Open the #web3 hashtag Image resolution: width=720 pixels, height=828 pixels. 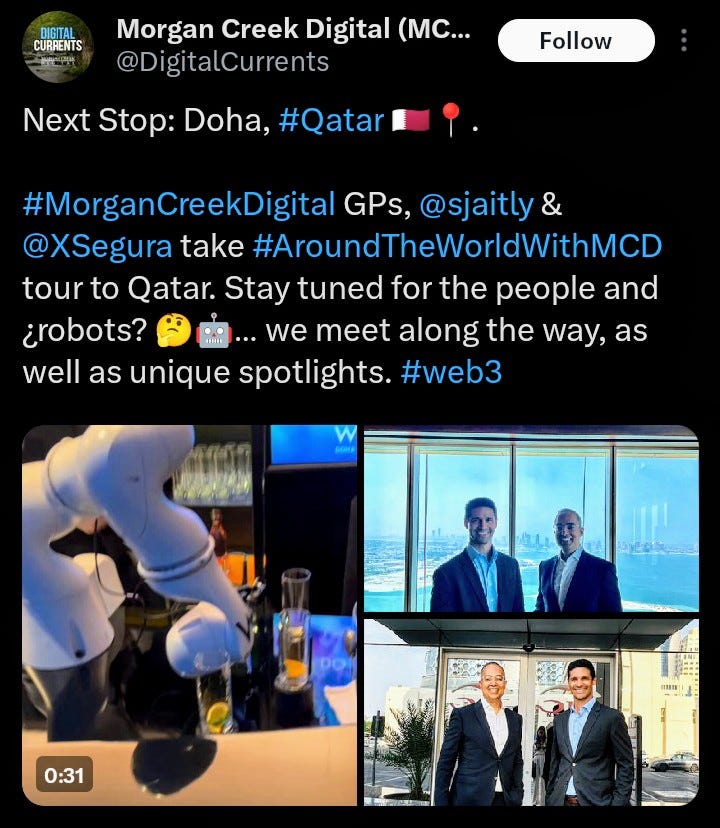pyautogui.click(x=451, y=372)
